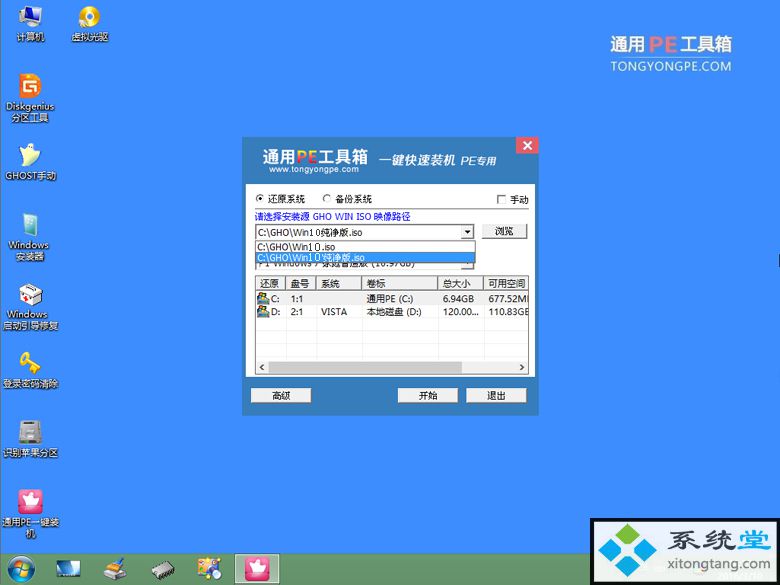This screenshot has width=780, height=585.
Task: Close the 一键快速装机 dialog
Action: click(527, 145)
